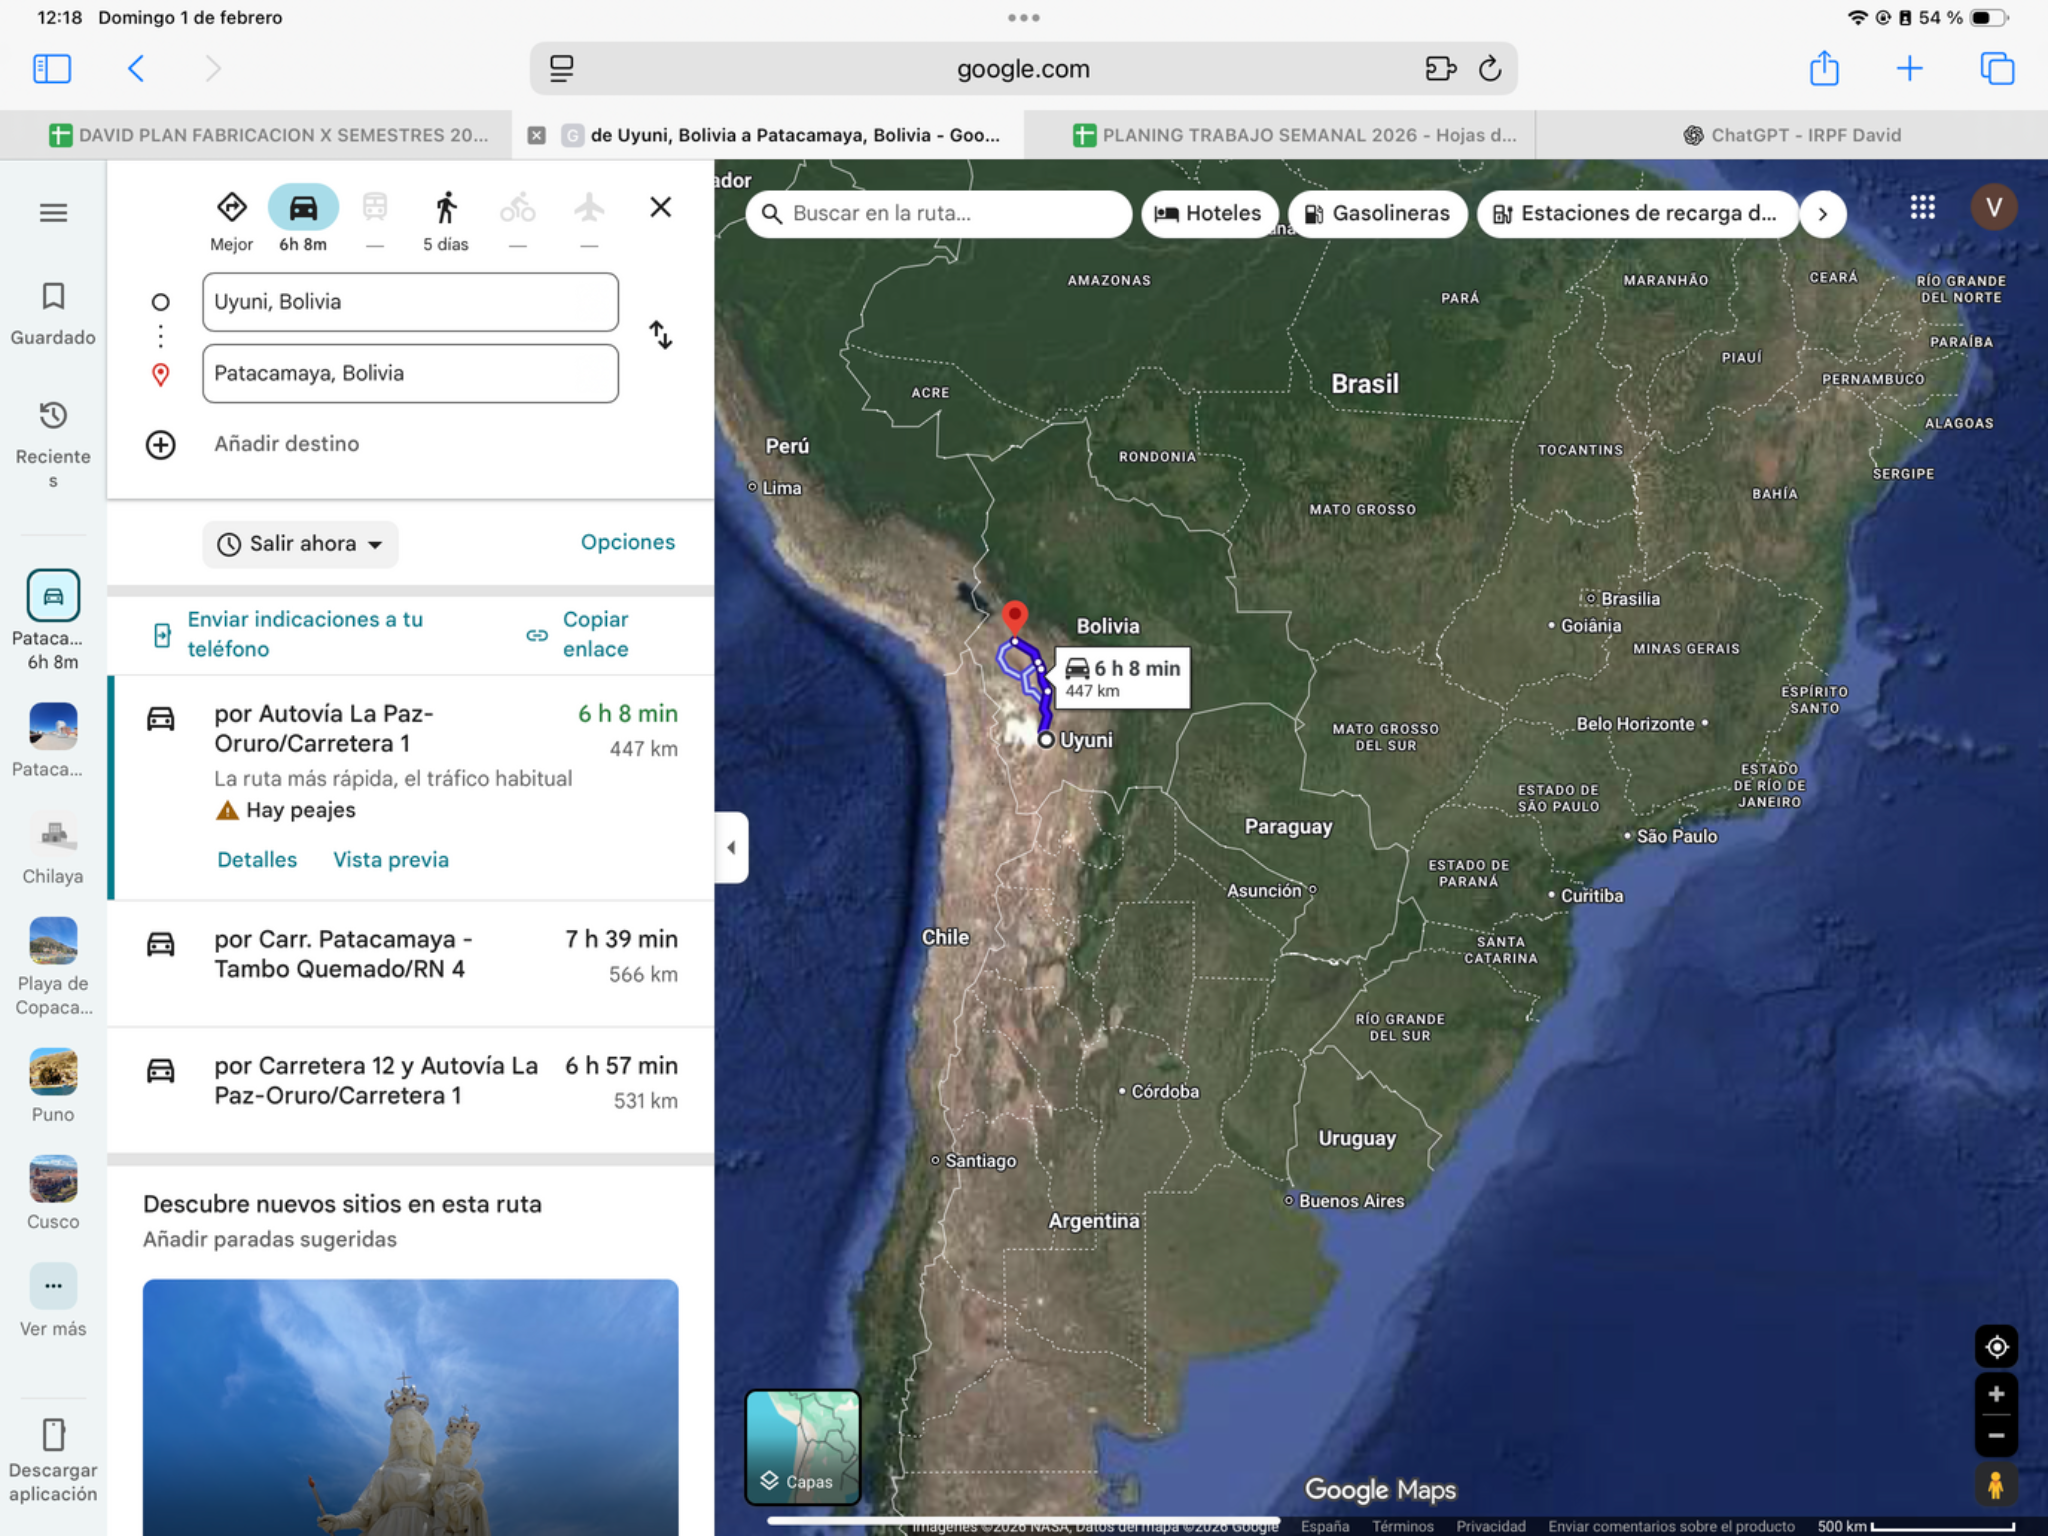
Task: Swap origin and destination
Action: (660, 334)
